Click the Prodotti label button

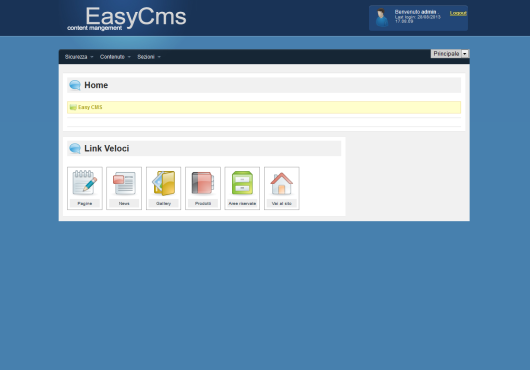pyautogui.click(x=203, y=203)
